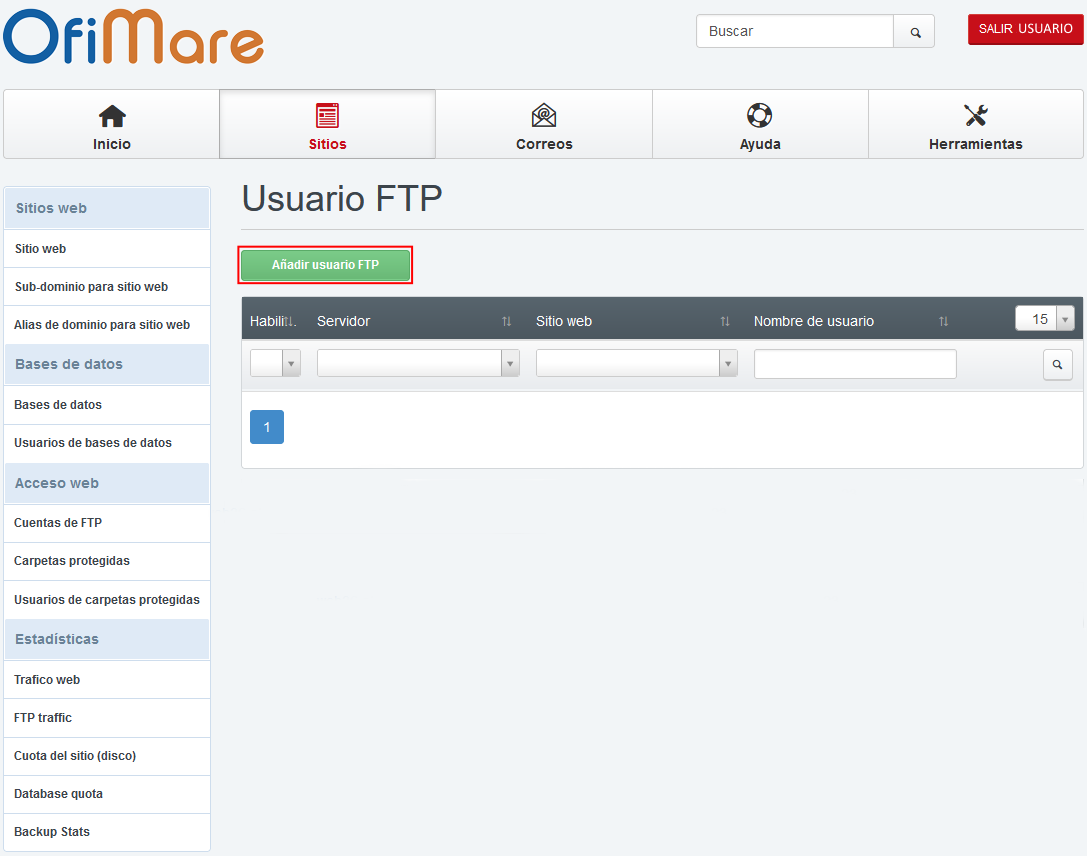Click the Estadísticas section header
This screenshot has height=856, width=1087.
[x=107, y=639]
